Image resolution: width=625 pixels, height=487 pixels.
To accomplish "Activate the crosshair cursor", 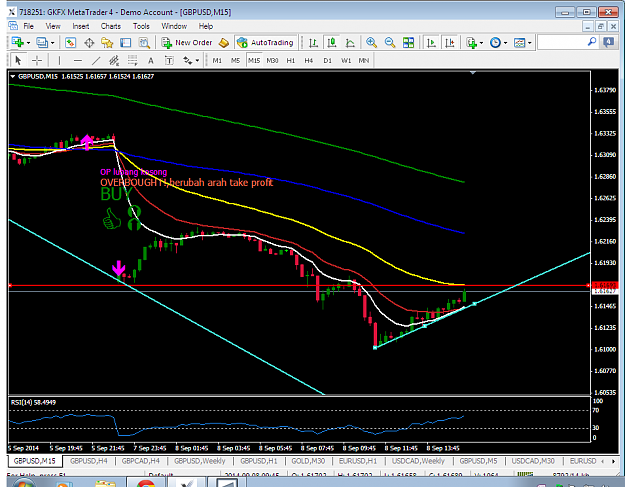I will click(x=37, y=61).
